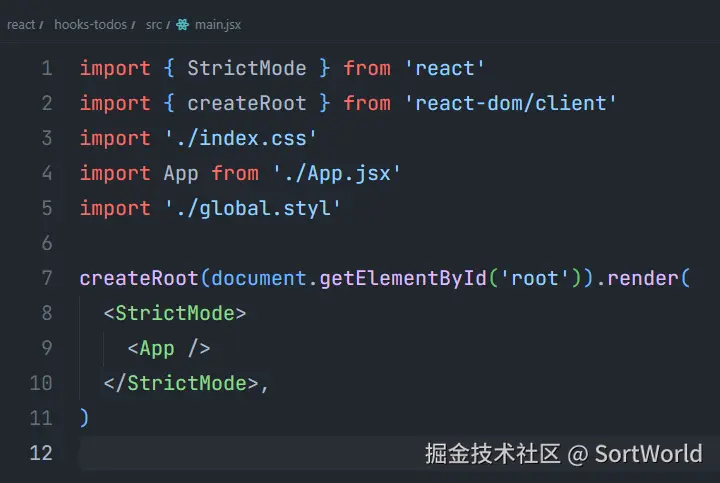This screenshot has height=483, width=720.
Task: Open the 'hooks-todos' breadcrumb folder
Action: [x=90, y=24]
